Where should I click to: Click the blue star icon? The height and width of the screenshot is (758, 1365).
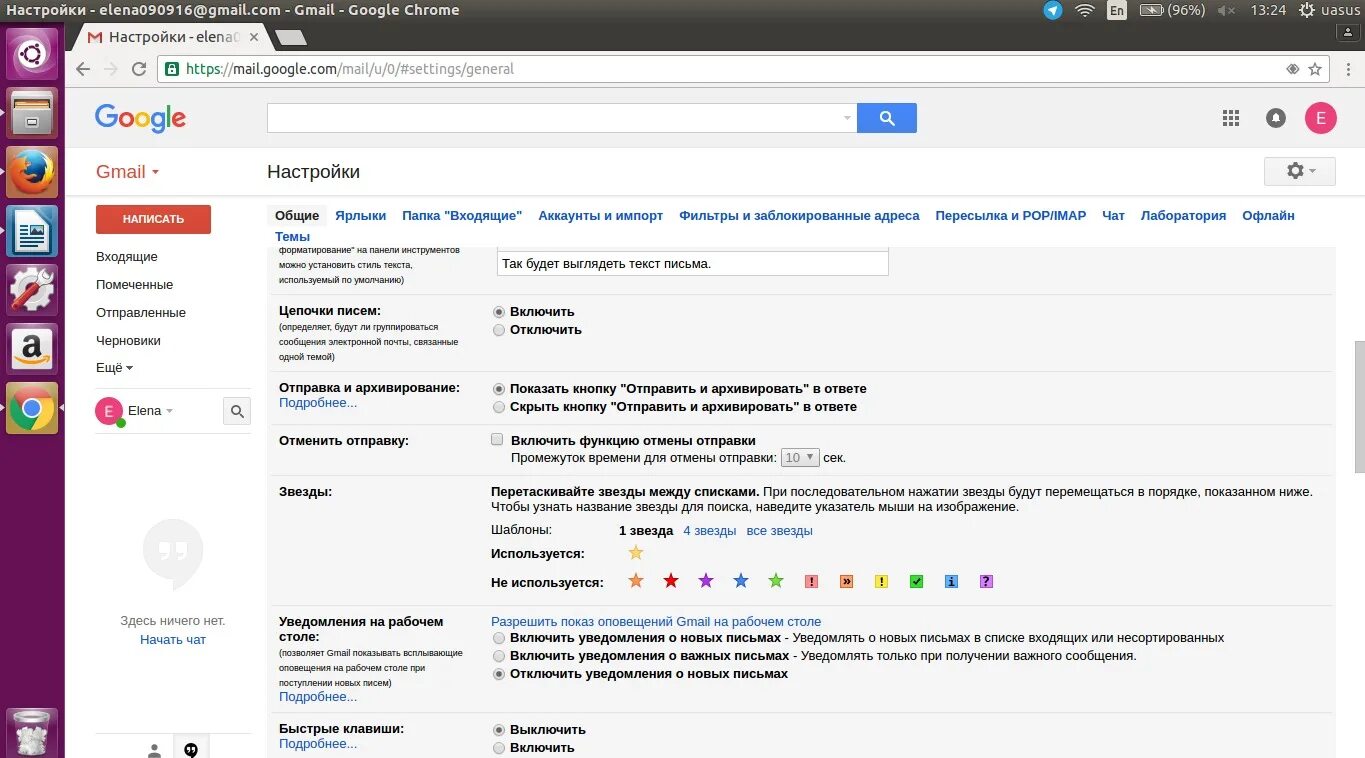coord(741,581)
